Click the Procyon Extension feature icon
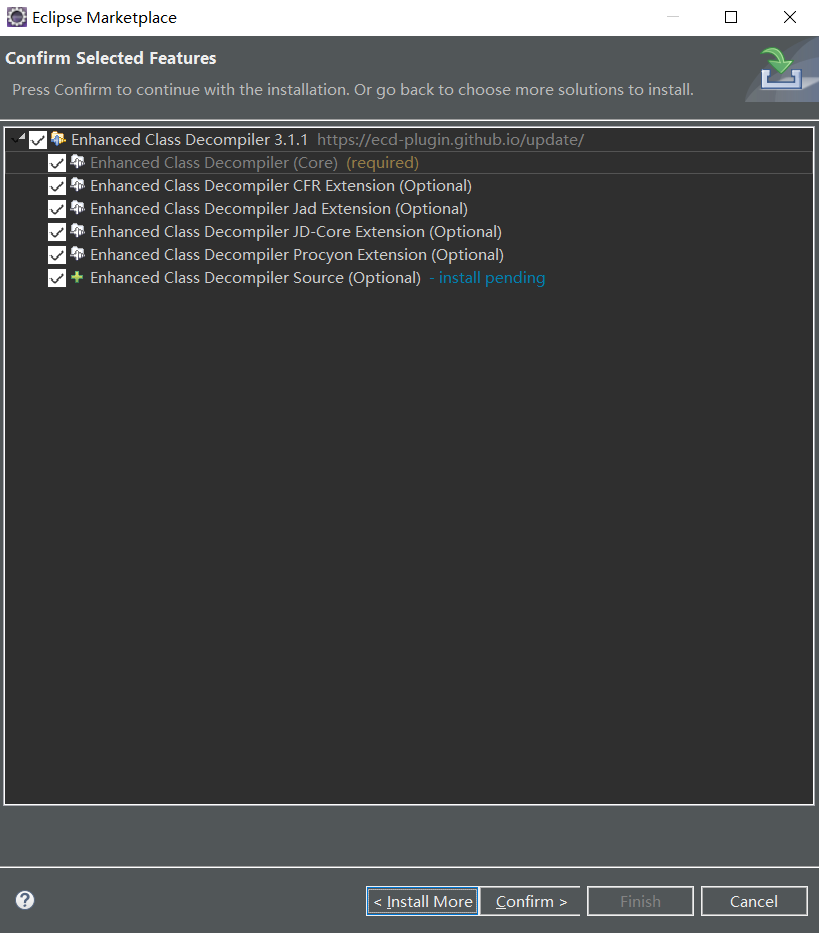The height and width of the screenshot is (933, 819). 77,254
